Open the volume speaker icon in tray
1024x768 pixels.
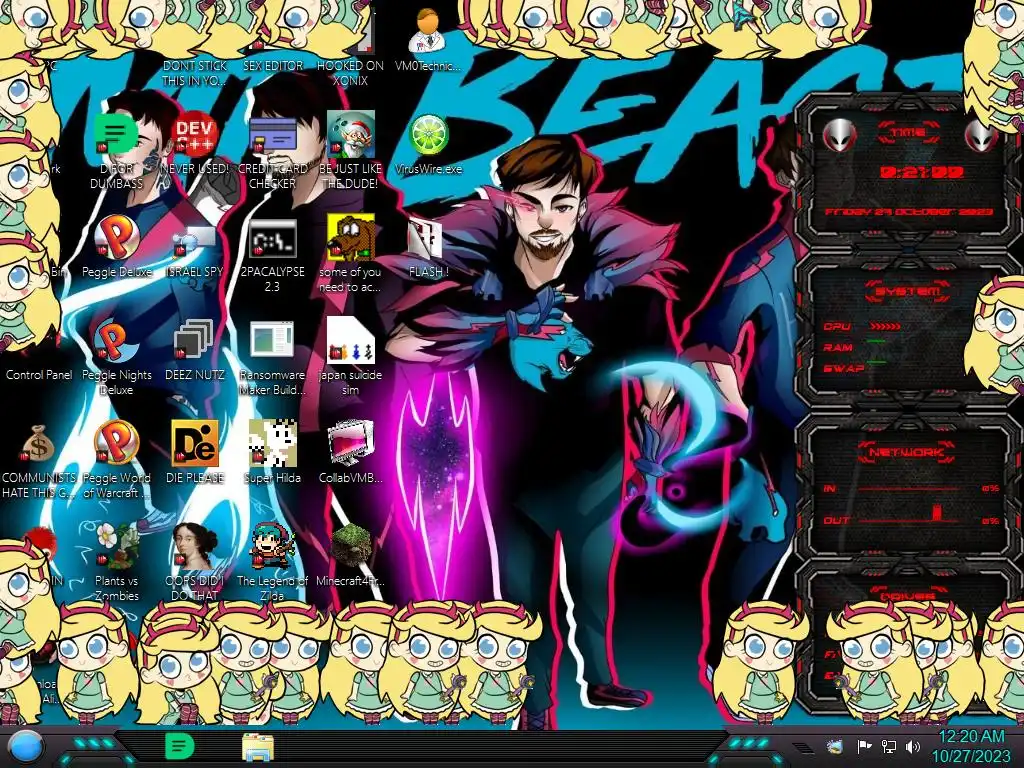(913, 746)
